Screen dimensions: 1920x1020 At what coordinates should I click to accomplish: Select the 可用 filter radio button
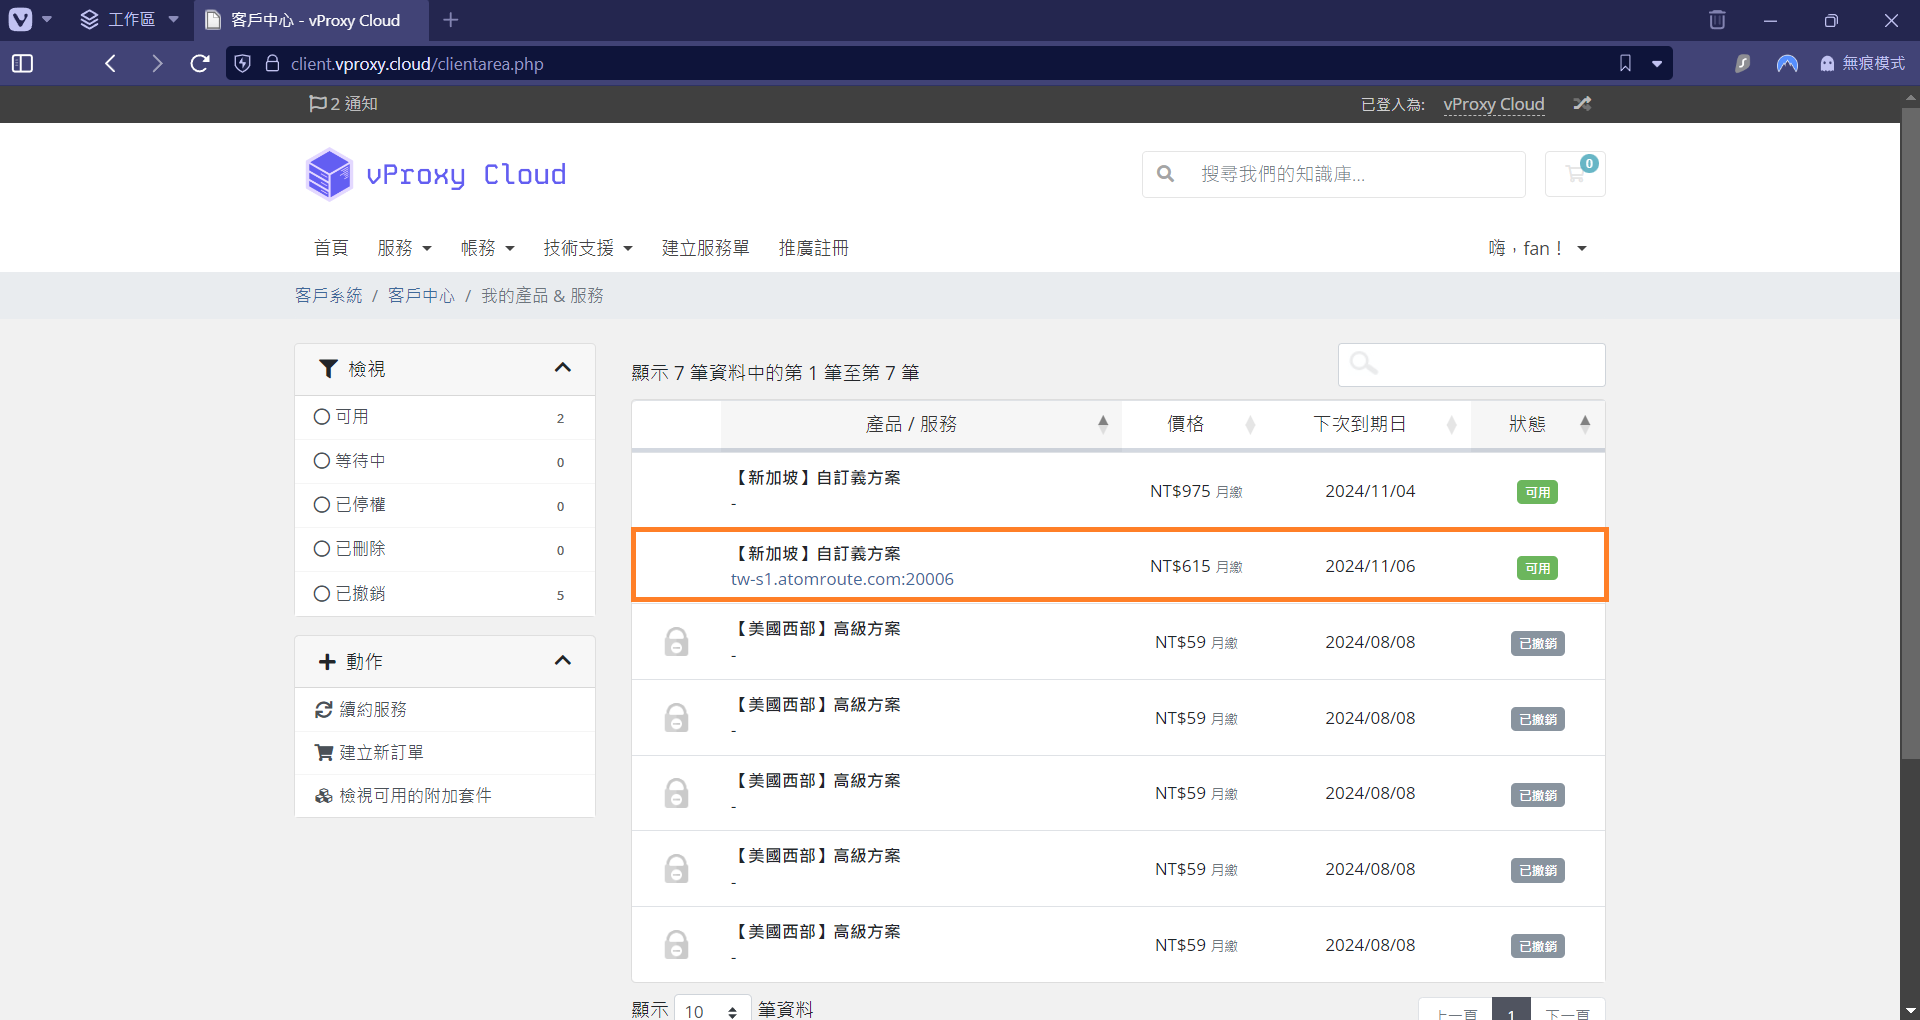click(322, 417)
